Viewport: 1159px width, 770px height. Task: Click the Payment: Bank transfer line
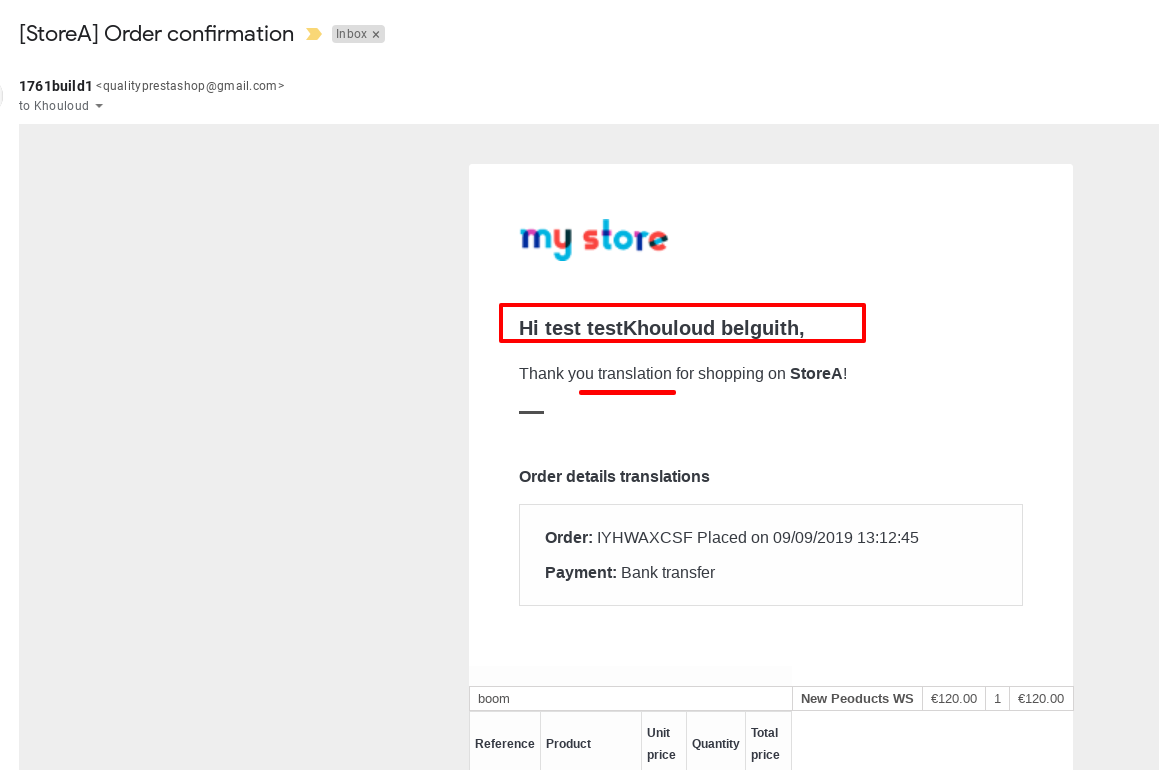point(630,573)
